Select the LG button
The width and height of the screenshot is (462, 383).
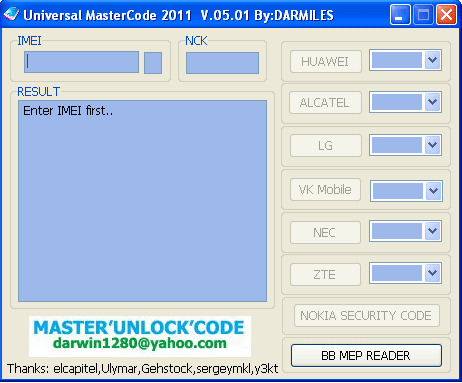[326, 146]
